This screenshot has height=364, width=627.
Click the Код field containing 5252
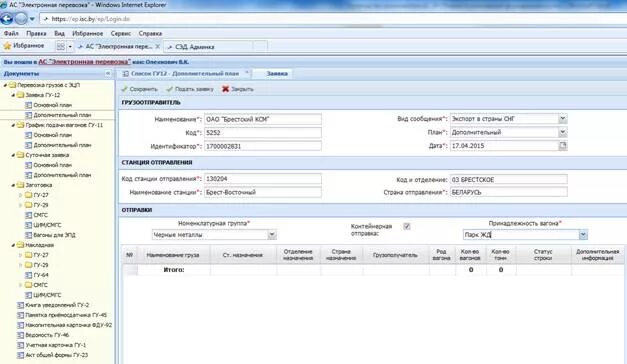point(263,133)
